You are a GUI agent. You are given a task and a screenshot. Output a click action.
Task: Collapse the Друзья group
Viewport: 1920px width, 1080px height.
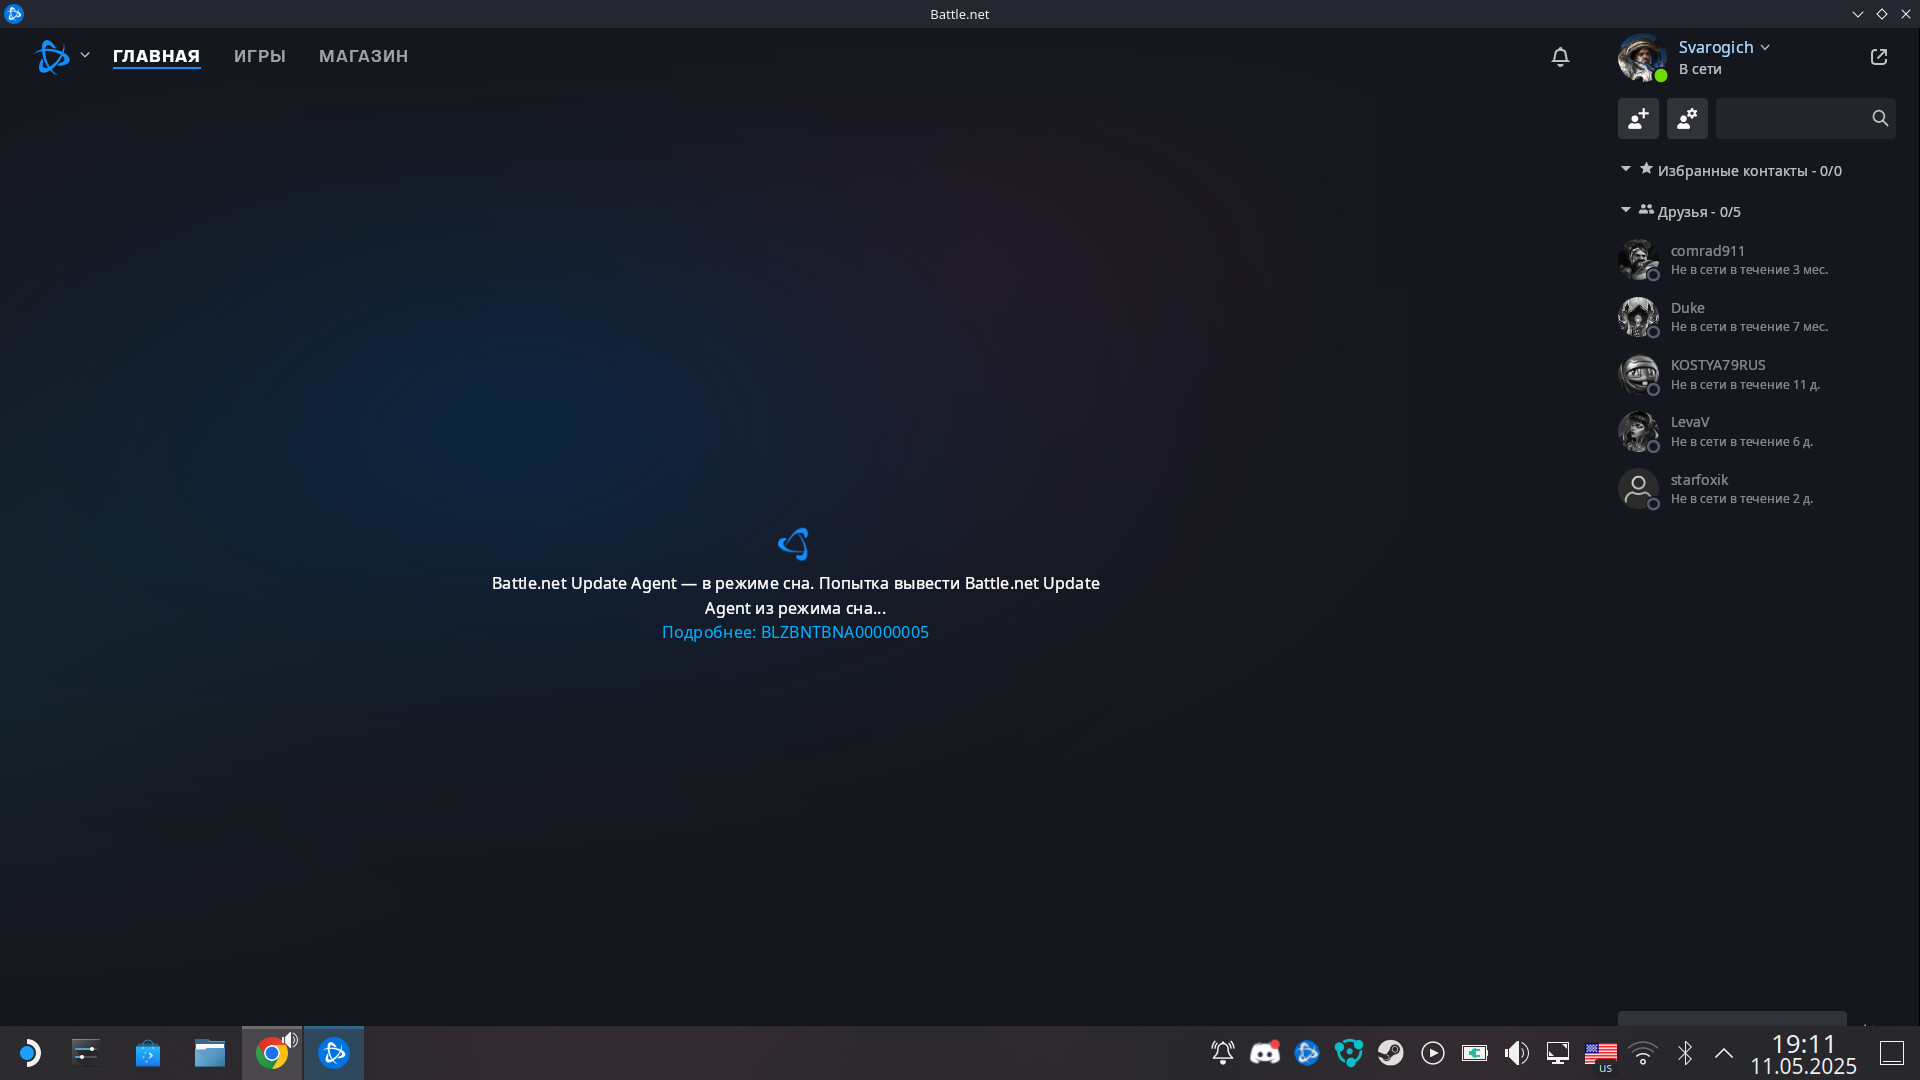[x=1626, y=210]
